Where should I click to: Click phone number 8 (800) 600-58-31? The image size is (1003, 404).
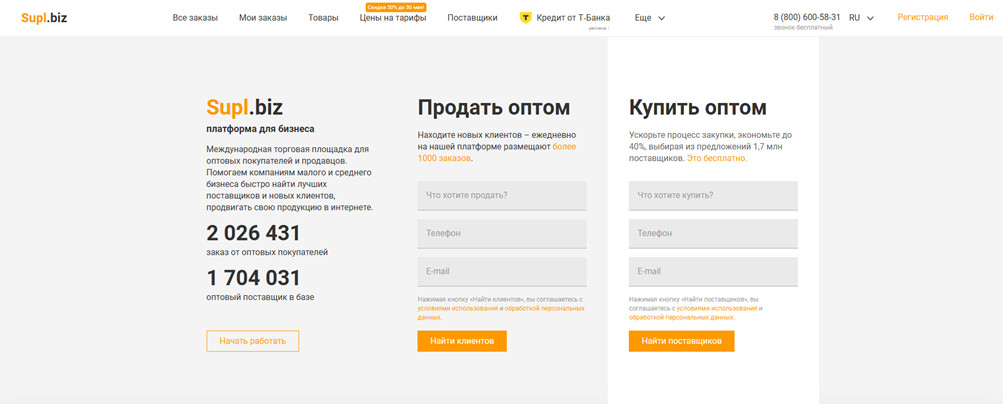pyautogui.click(x=807, y=17)
